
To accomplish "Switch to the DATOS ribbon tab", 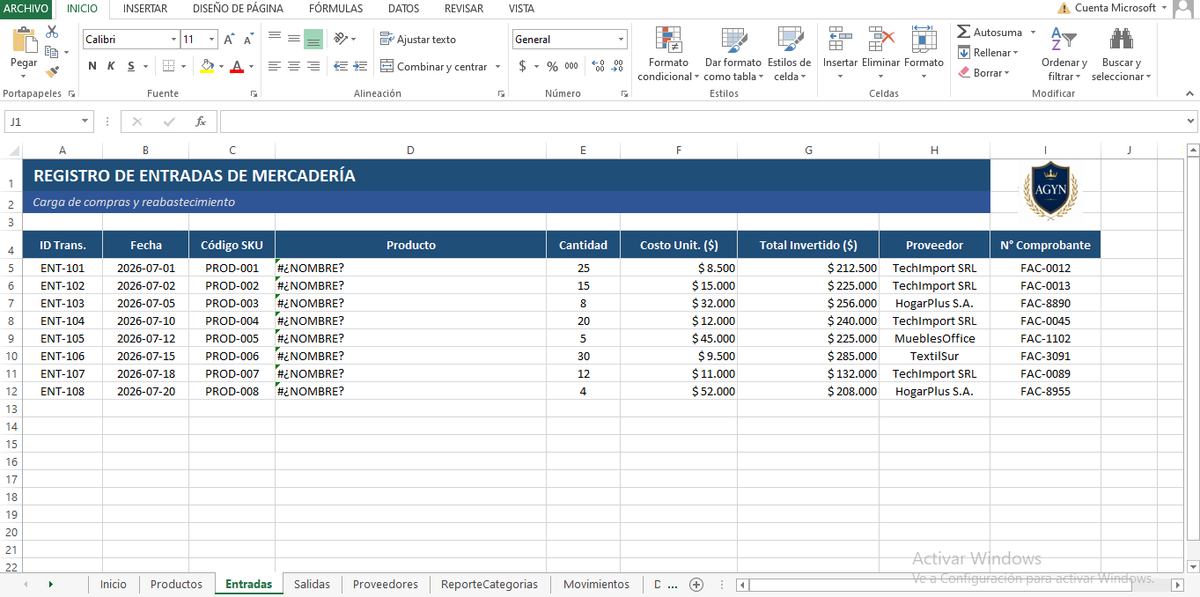I will pyautogui.click(x=403, y=8).
